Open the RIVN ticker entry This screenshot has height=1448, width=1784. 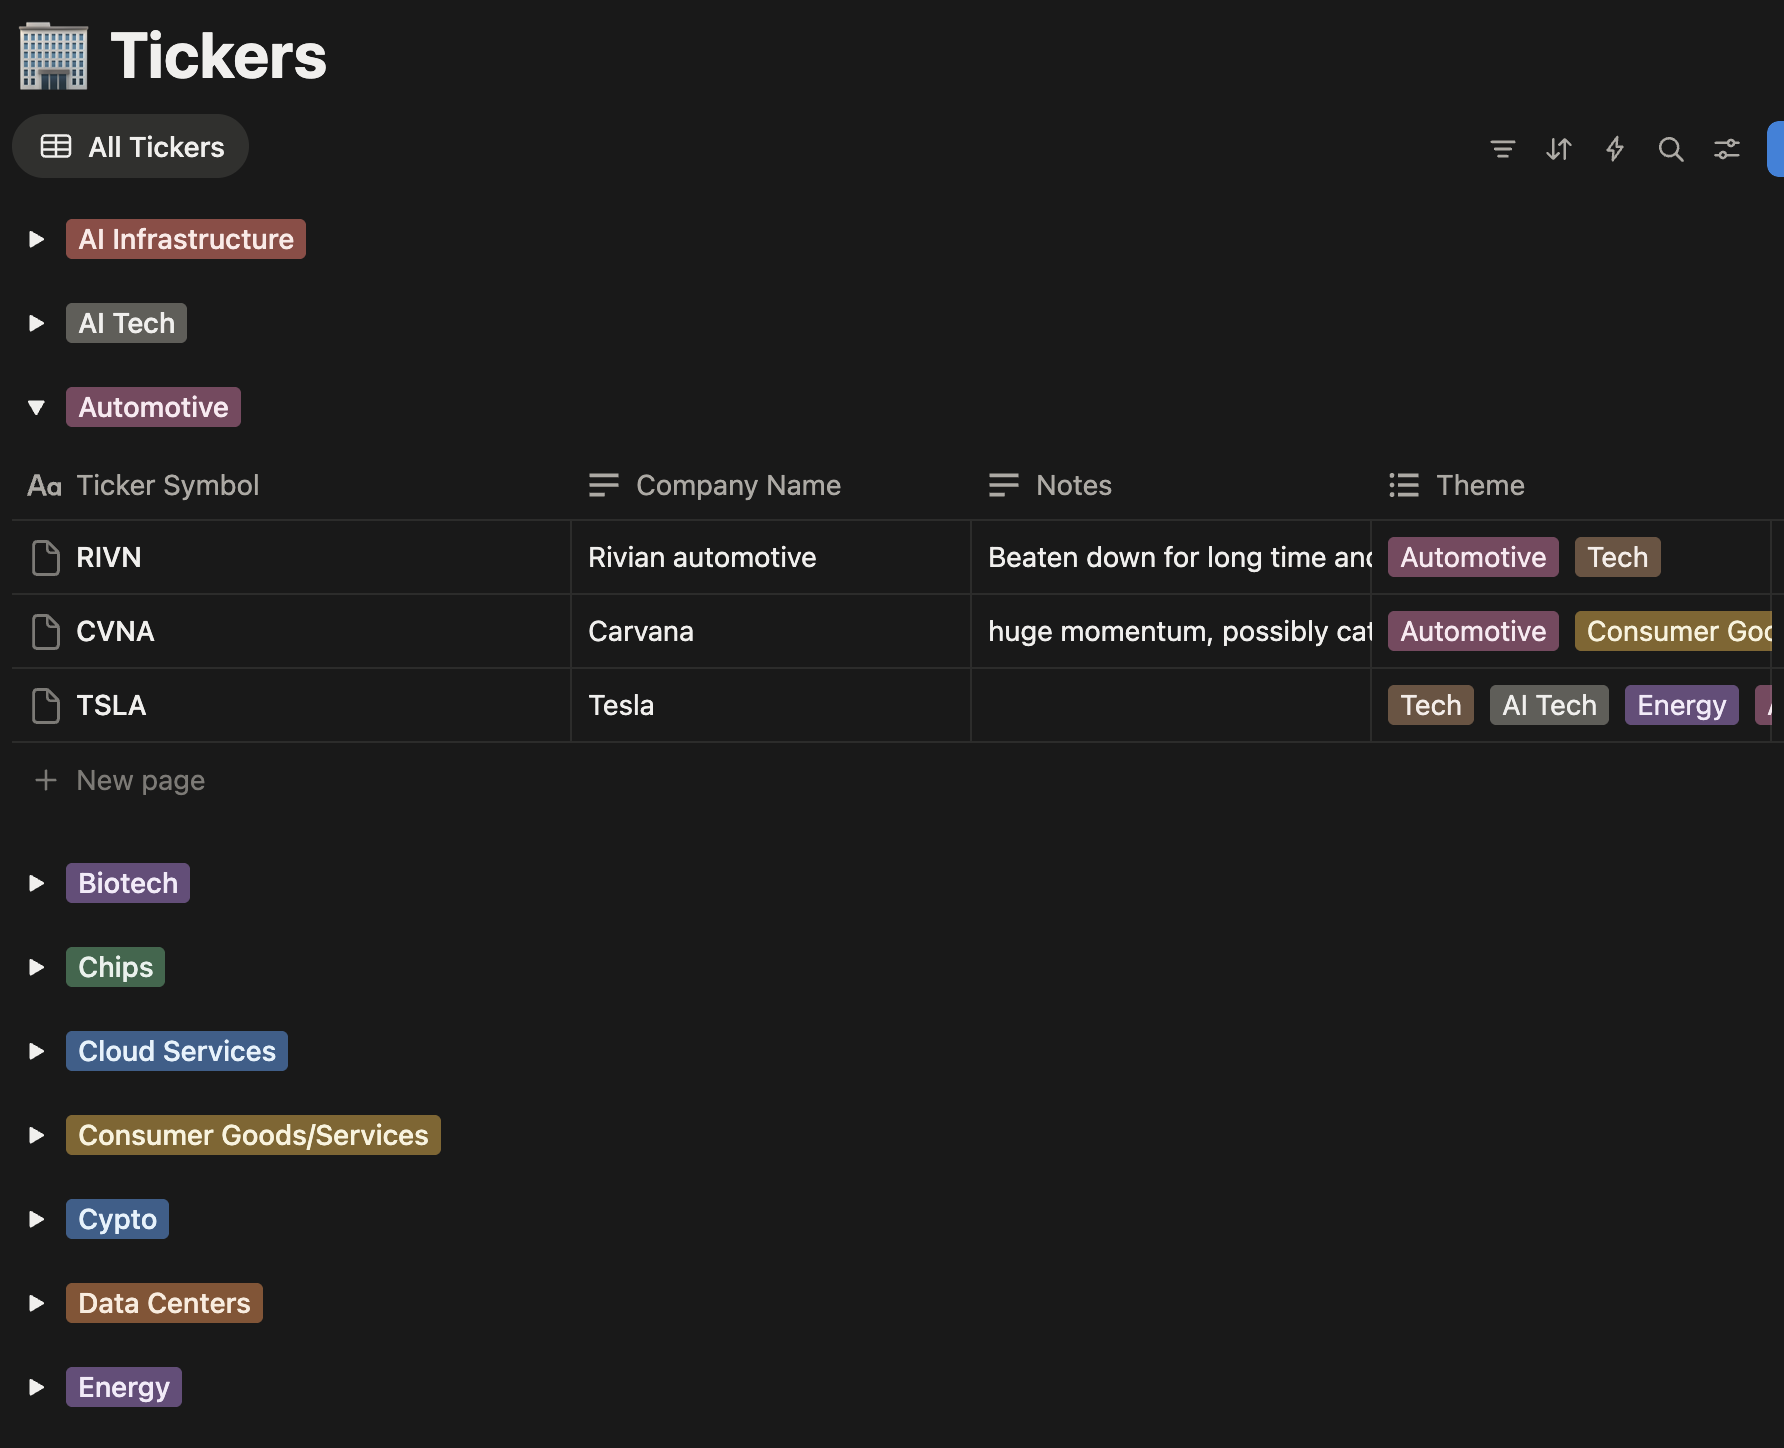pyautogui.click(x=109, y=557)
